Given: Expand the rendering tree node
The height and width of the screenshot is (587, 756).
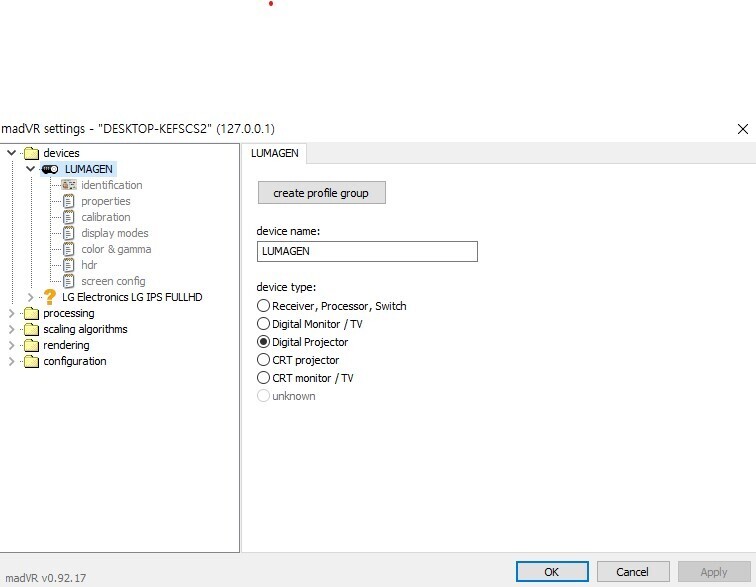Looking at the screenshot, I should (x=12, y=345).
